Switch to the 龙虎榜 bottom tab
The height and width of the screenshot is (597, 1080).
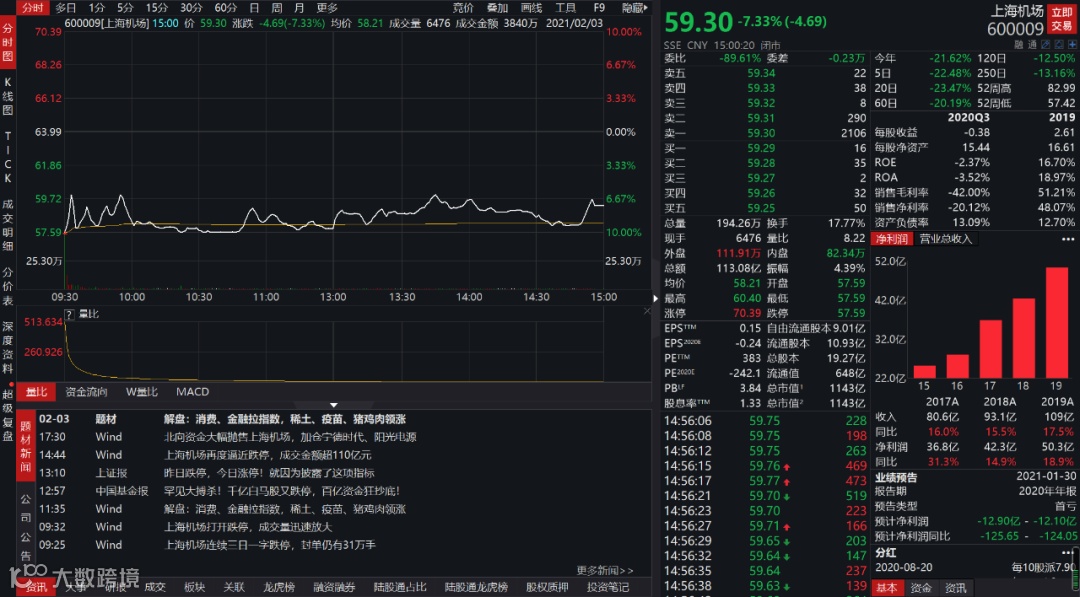click(278, 587)
